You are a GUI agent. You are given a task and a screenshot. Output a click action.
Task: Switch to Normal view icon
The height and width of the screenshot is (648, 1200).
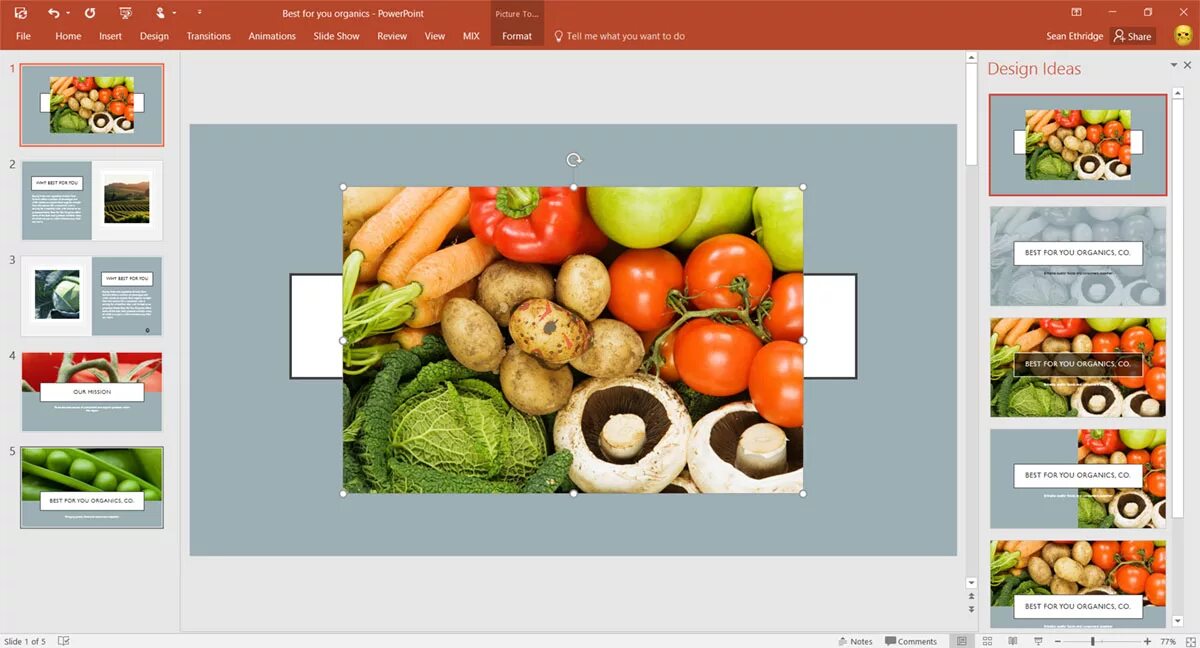pos(961,641)
